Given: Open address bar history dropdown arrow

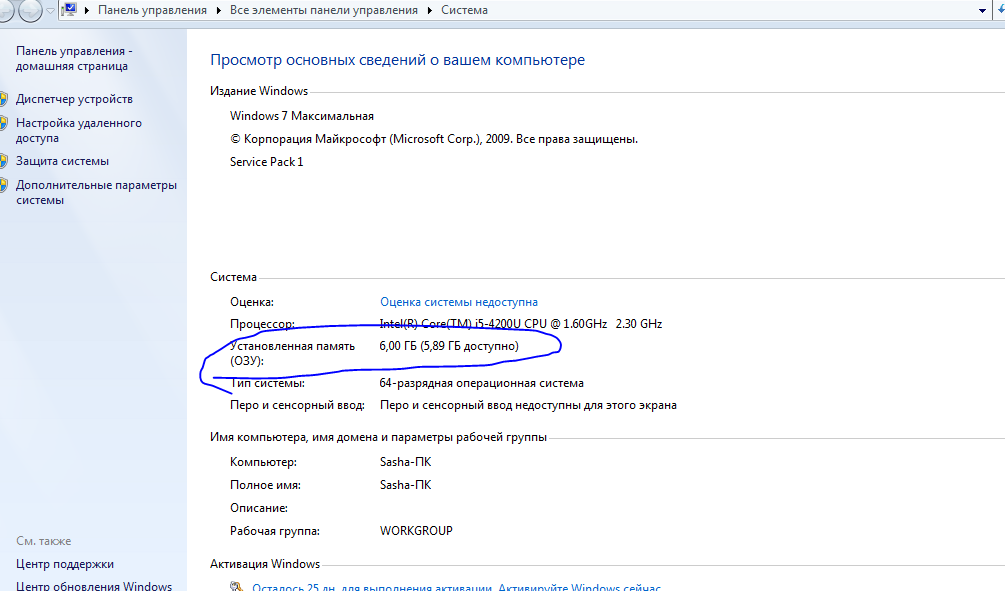Looking at the screenshot, I should pos(983,11).
